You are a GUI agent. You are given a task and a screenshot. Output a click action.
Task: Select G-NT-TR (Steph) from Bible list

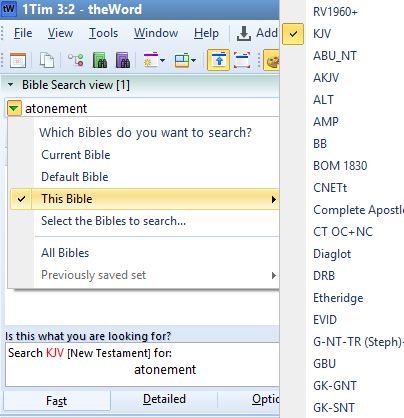tap(358, 342)
